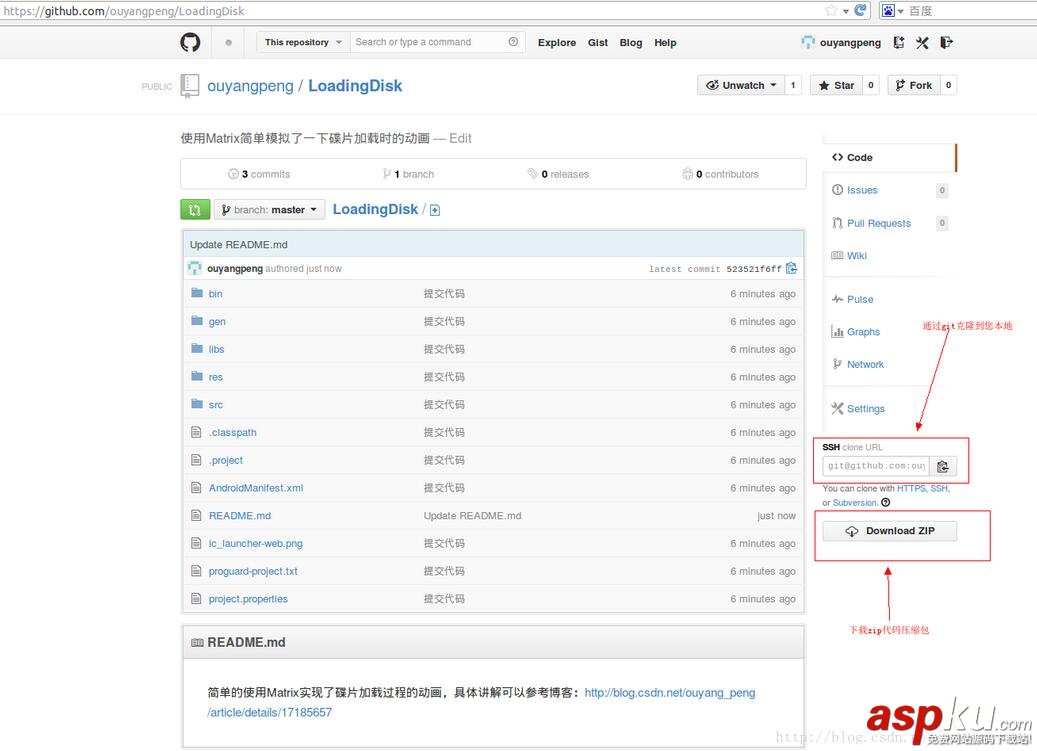Viewport: 1037px width, 751px height.
Task: Open the search engine selector arrow
Action: (901, 11)
